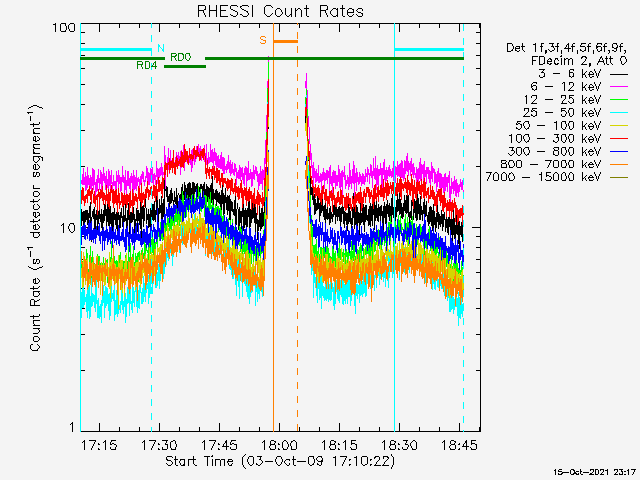Click the cyan 'N' night flag label
The width and height of the screenshot is (640, 480).
(x=161, y=49)
